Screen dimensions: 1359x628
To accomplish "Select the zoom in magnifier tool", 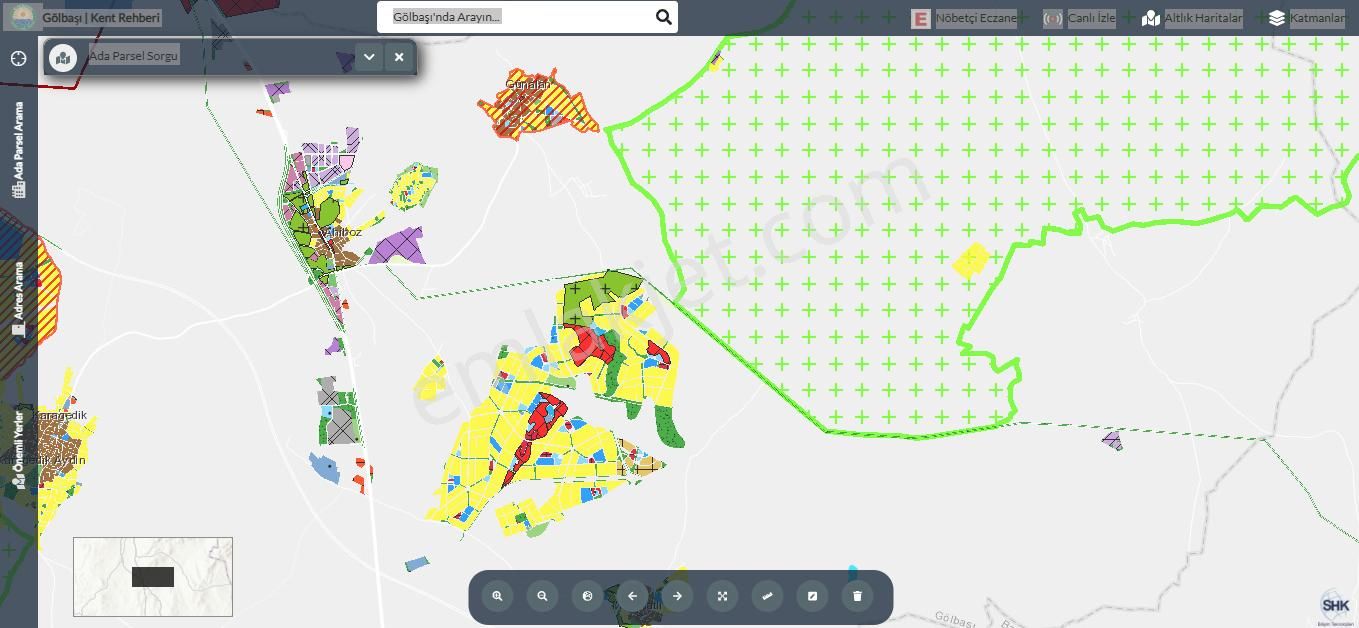I will [497, 595].
